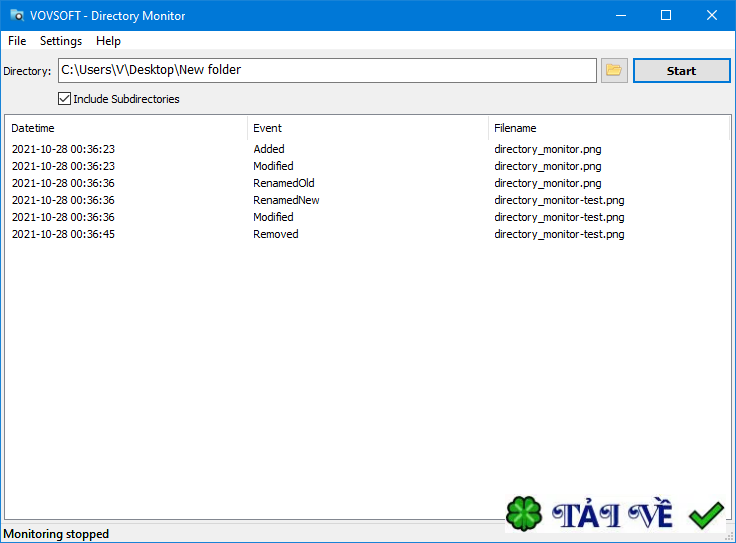Click filename directory_monitor.png in RenamedOld row

(548, 183)
